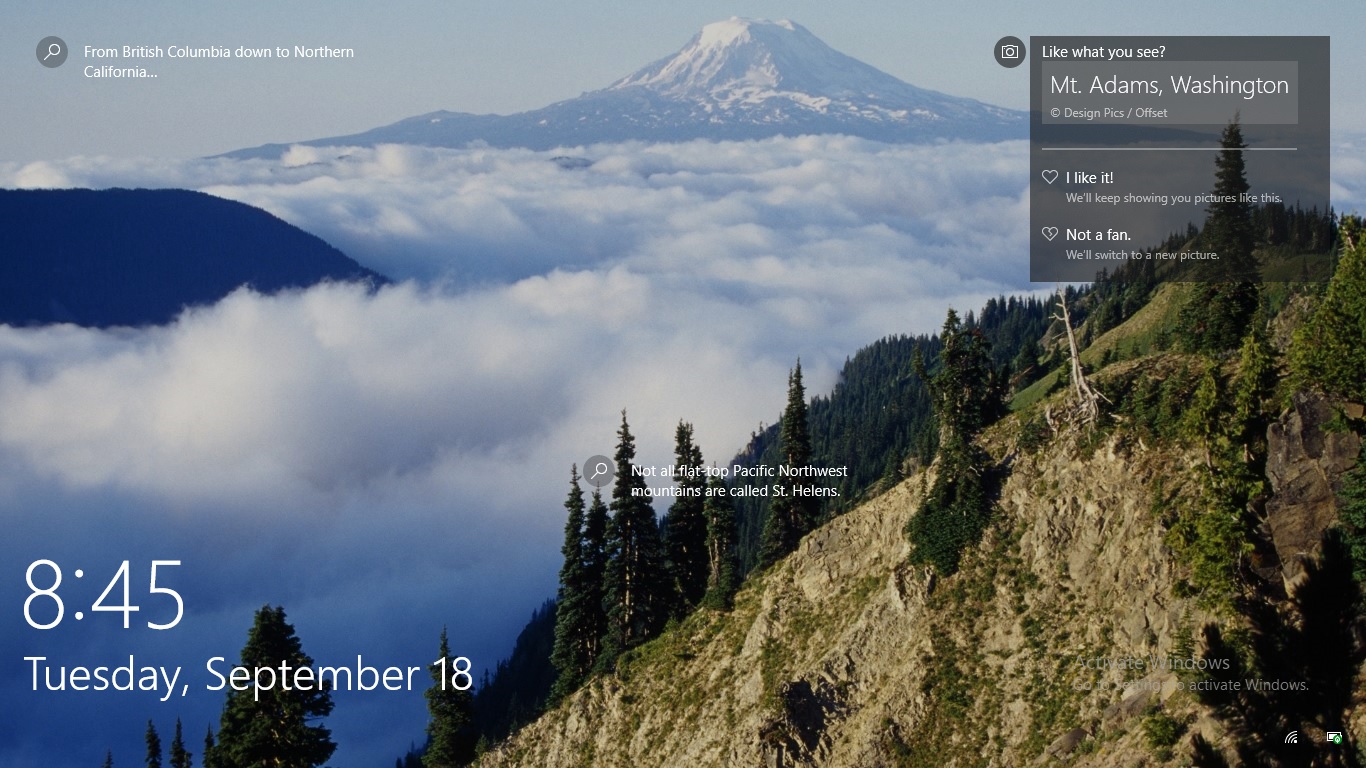
Task: Open the Wi-Fi network status icon
Action: [1291, 738]
